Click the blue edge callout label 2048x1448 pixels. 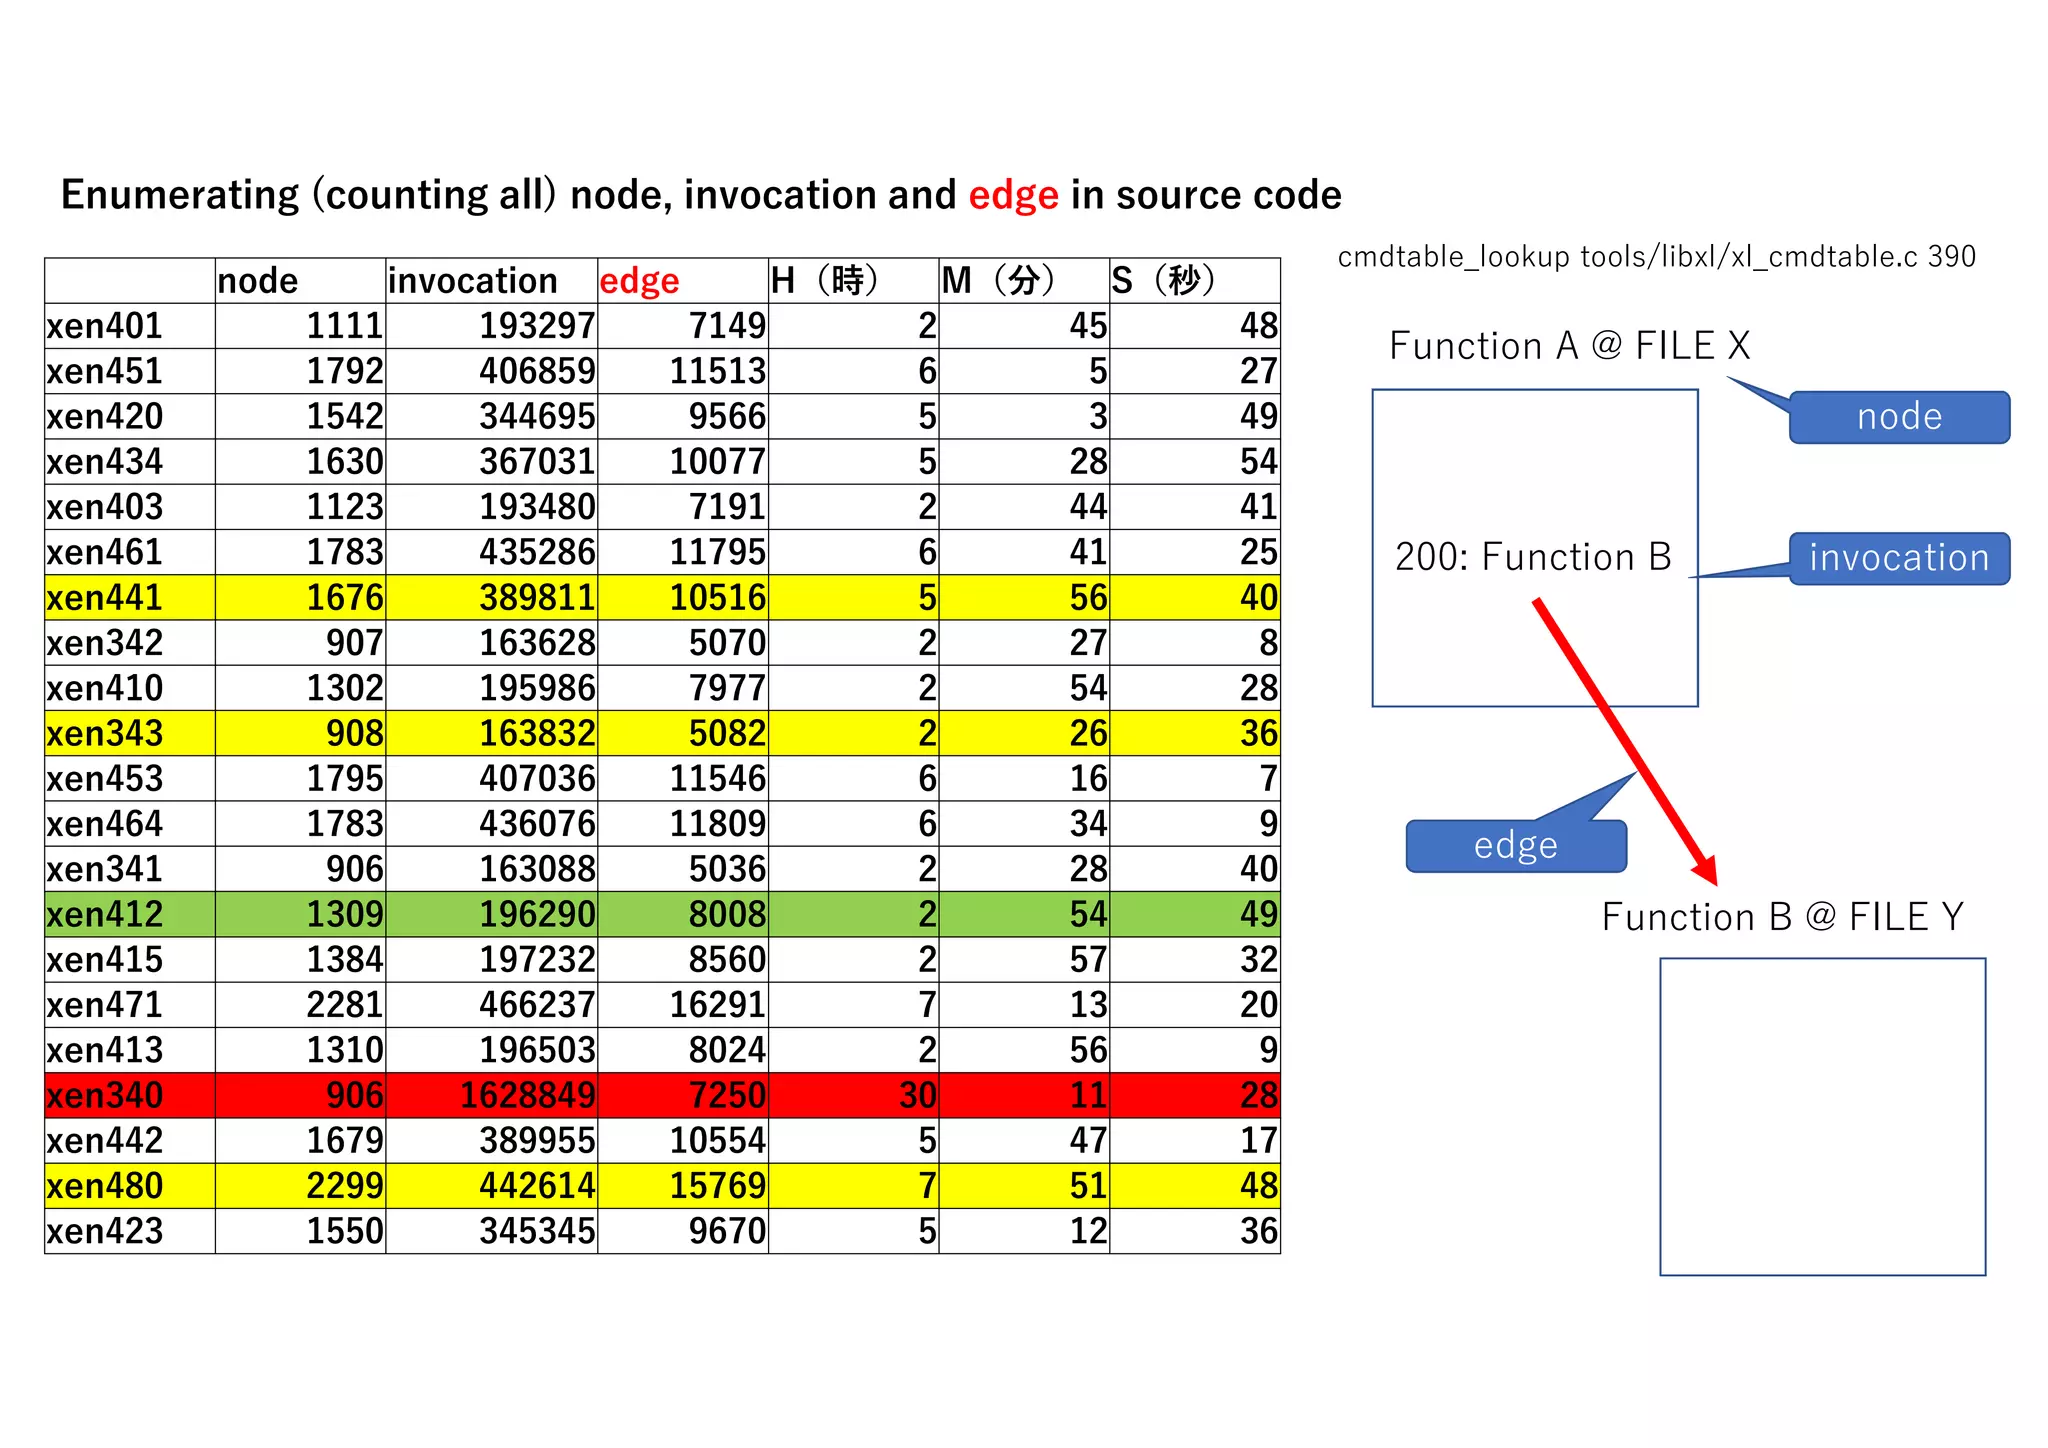1515,846
